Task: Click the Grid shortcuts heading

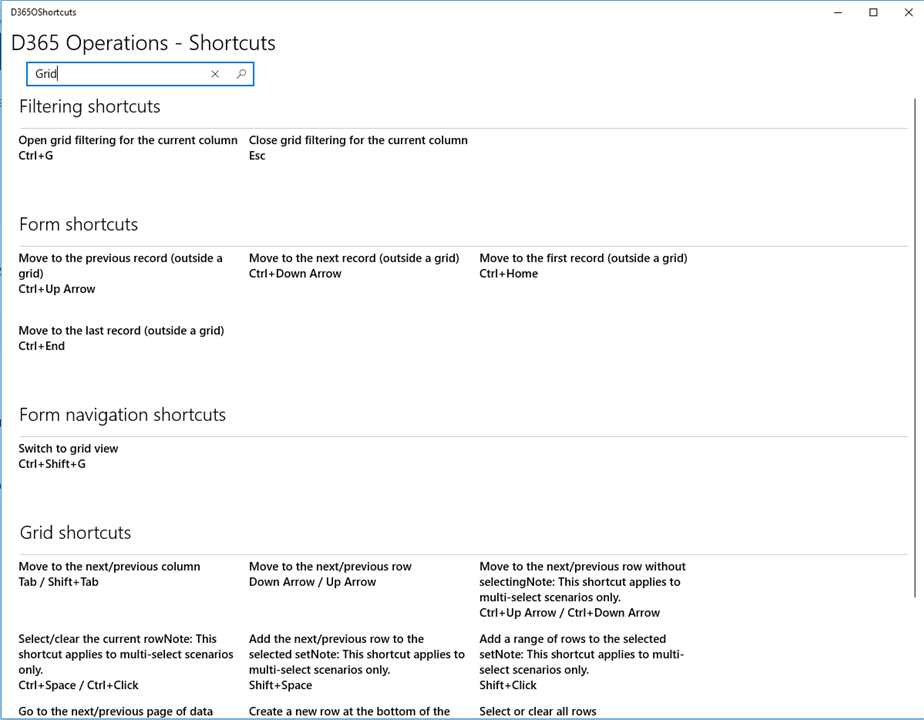Action: point(75,533)
